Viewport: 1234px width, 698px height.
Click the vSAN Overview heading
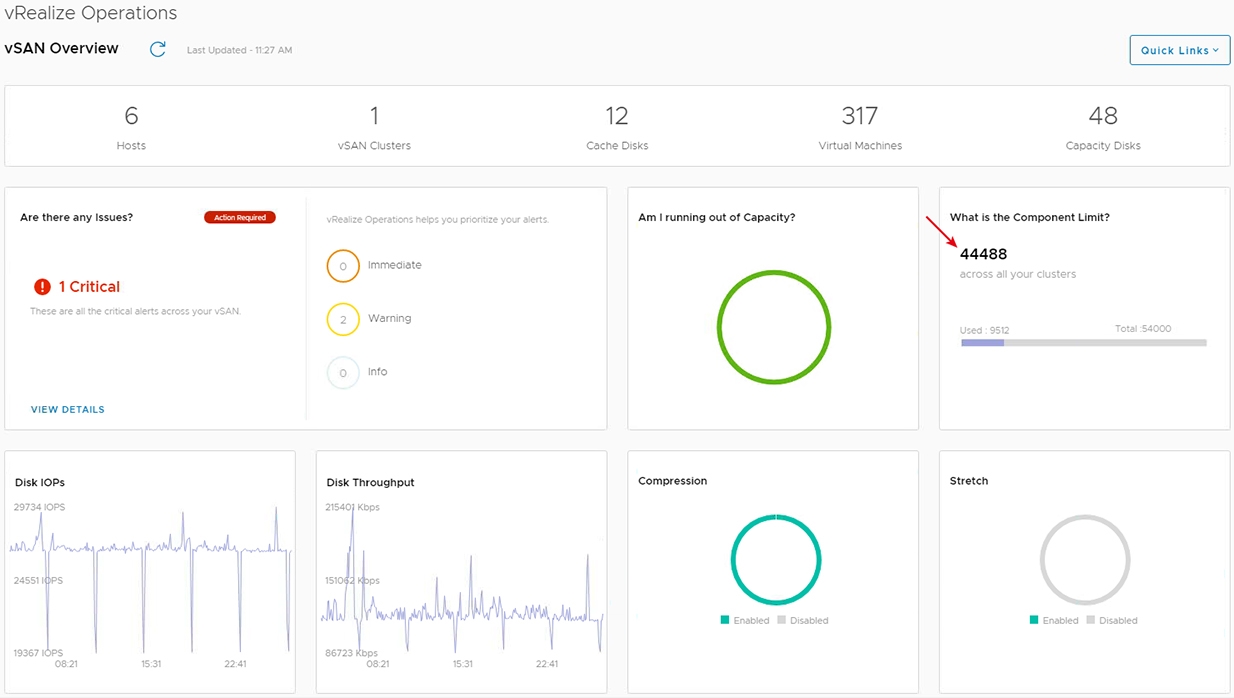coord(61,48)
